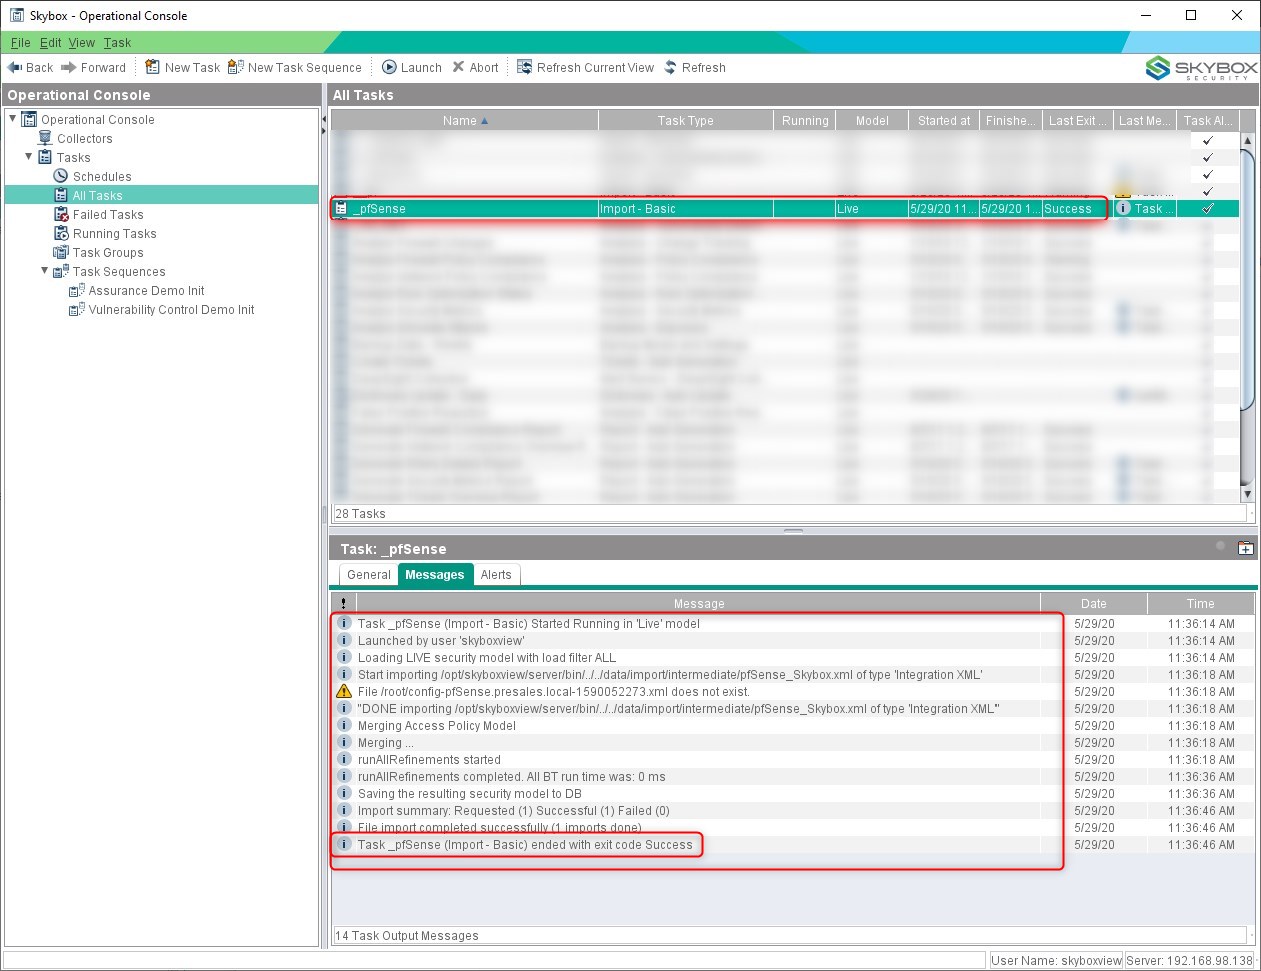Image resolution: width=1261 pixels, height=971 pixels.
Task: Click the 'Import - Basic' cell of _pfSense
Action: tap(686, 209)
